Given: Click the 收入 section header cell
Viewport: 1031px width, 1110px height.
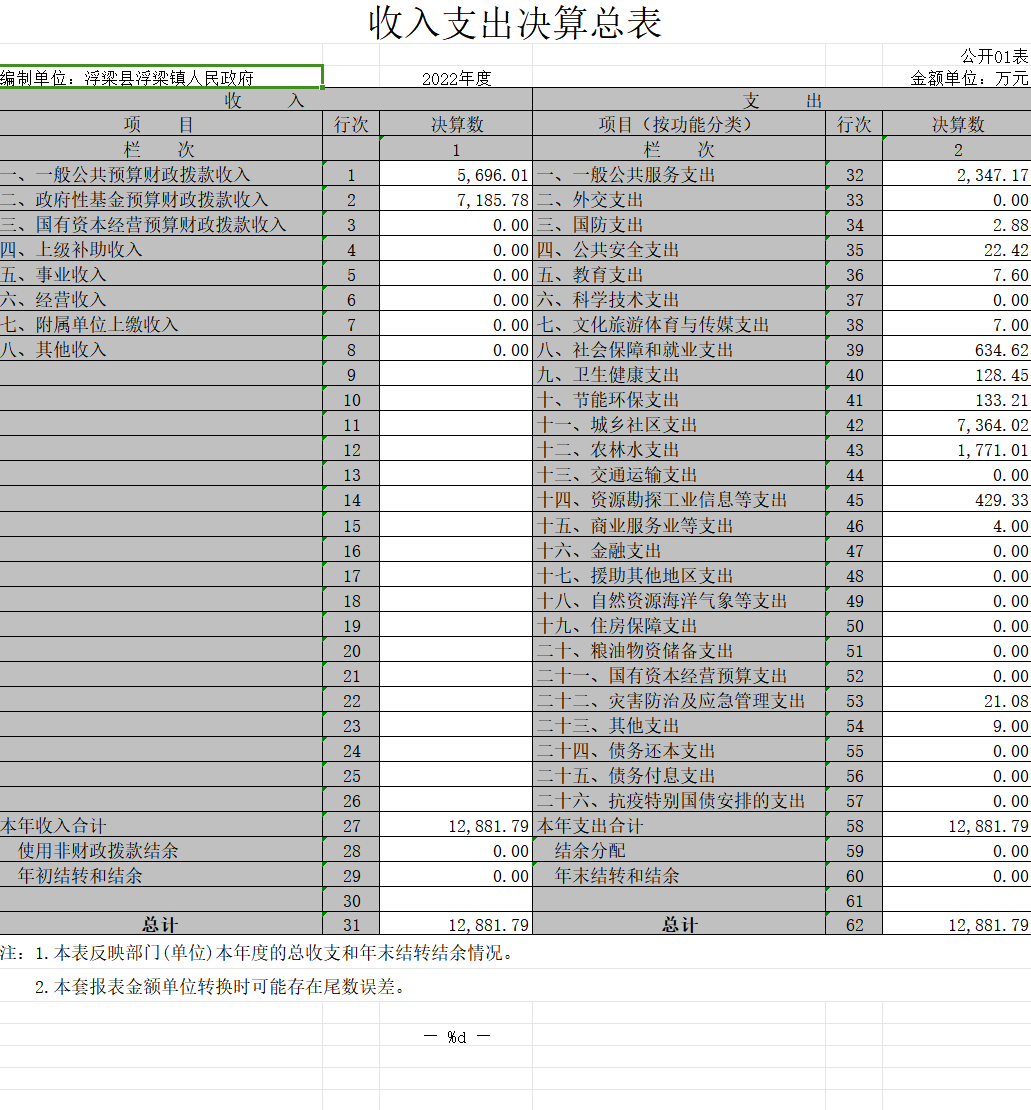Looking at the screenshot, I should 265,100.
